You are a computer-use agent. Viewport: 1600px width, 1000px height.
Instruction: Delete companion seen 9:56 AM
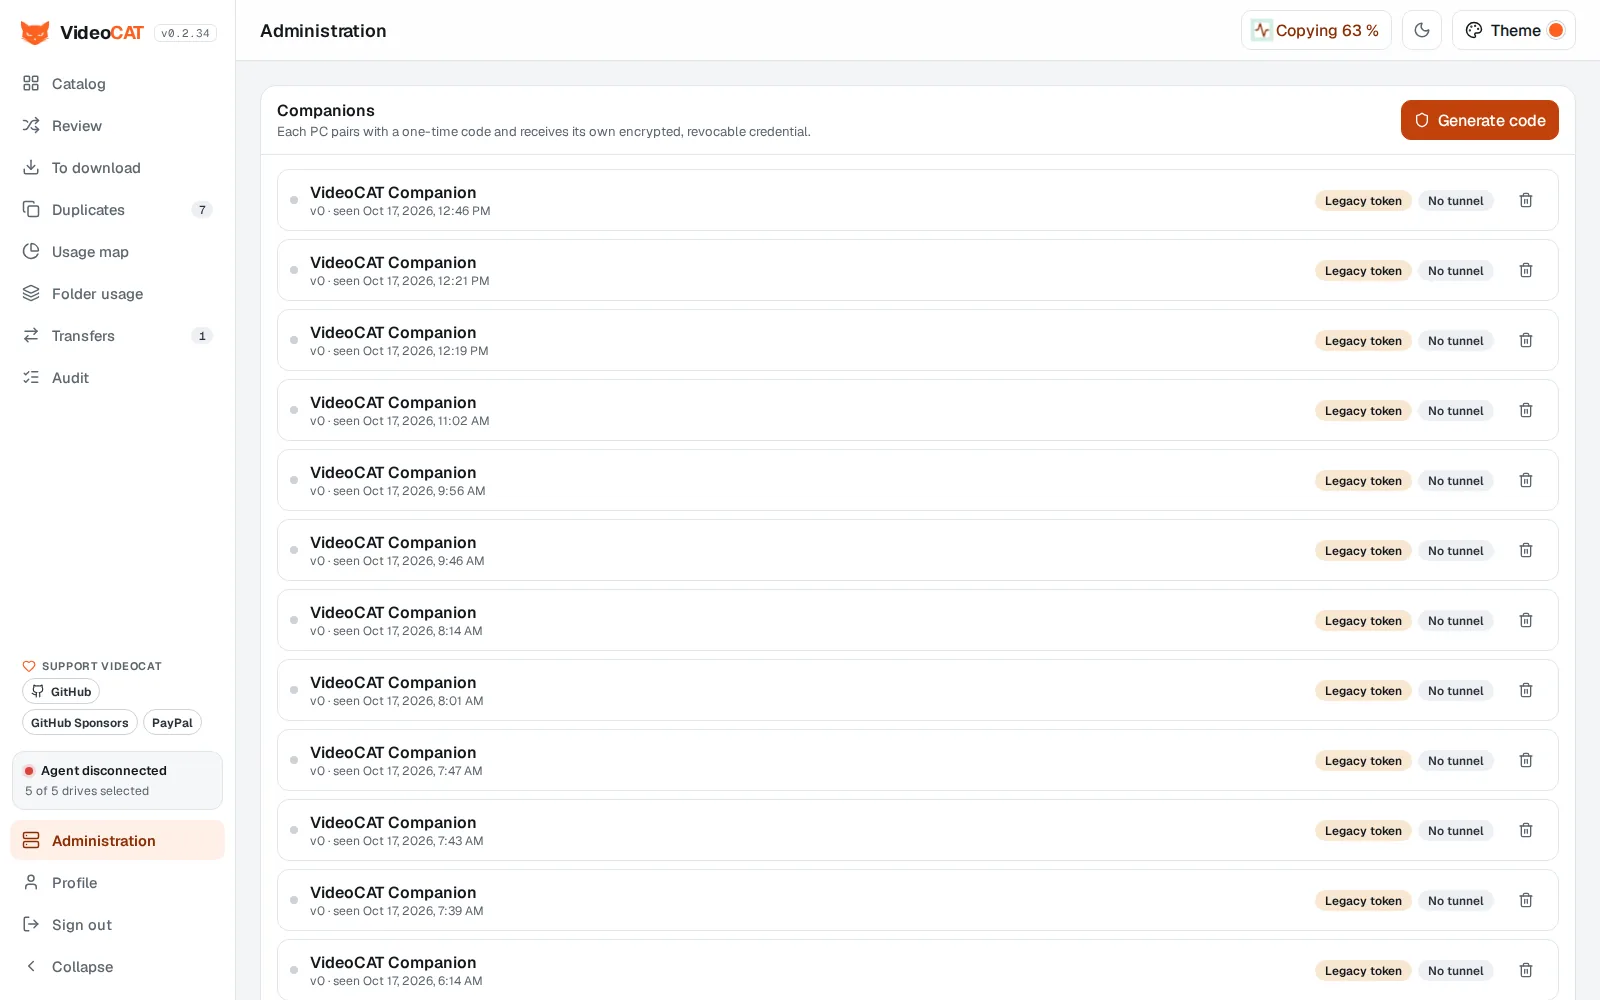[x=1526, y=480]
